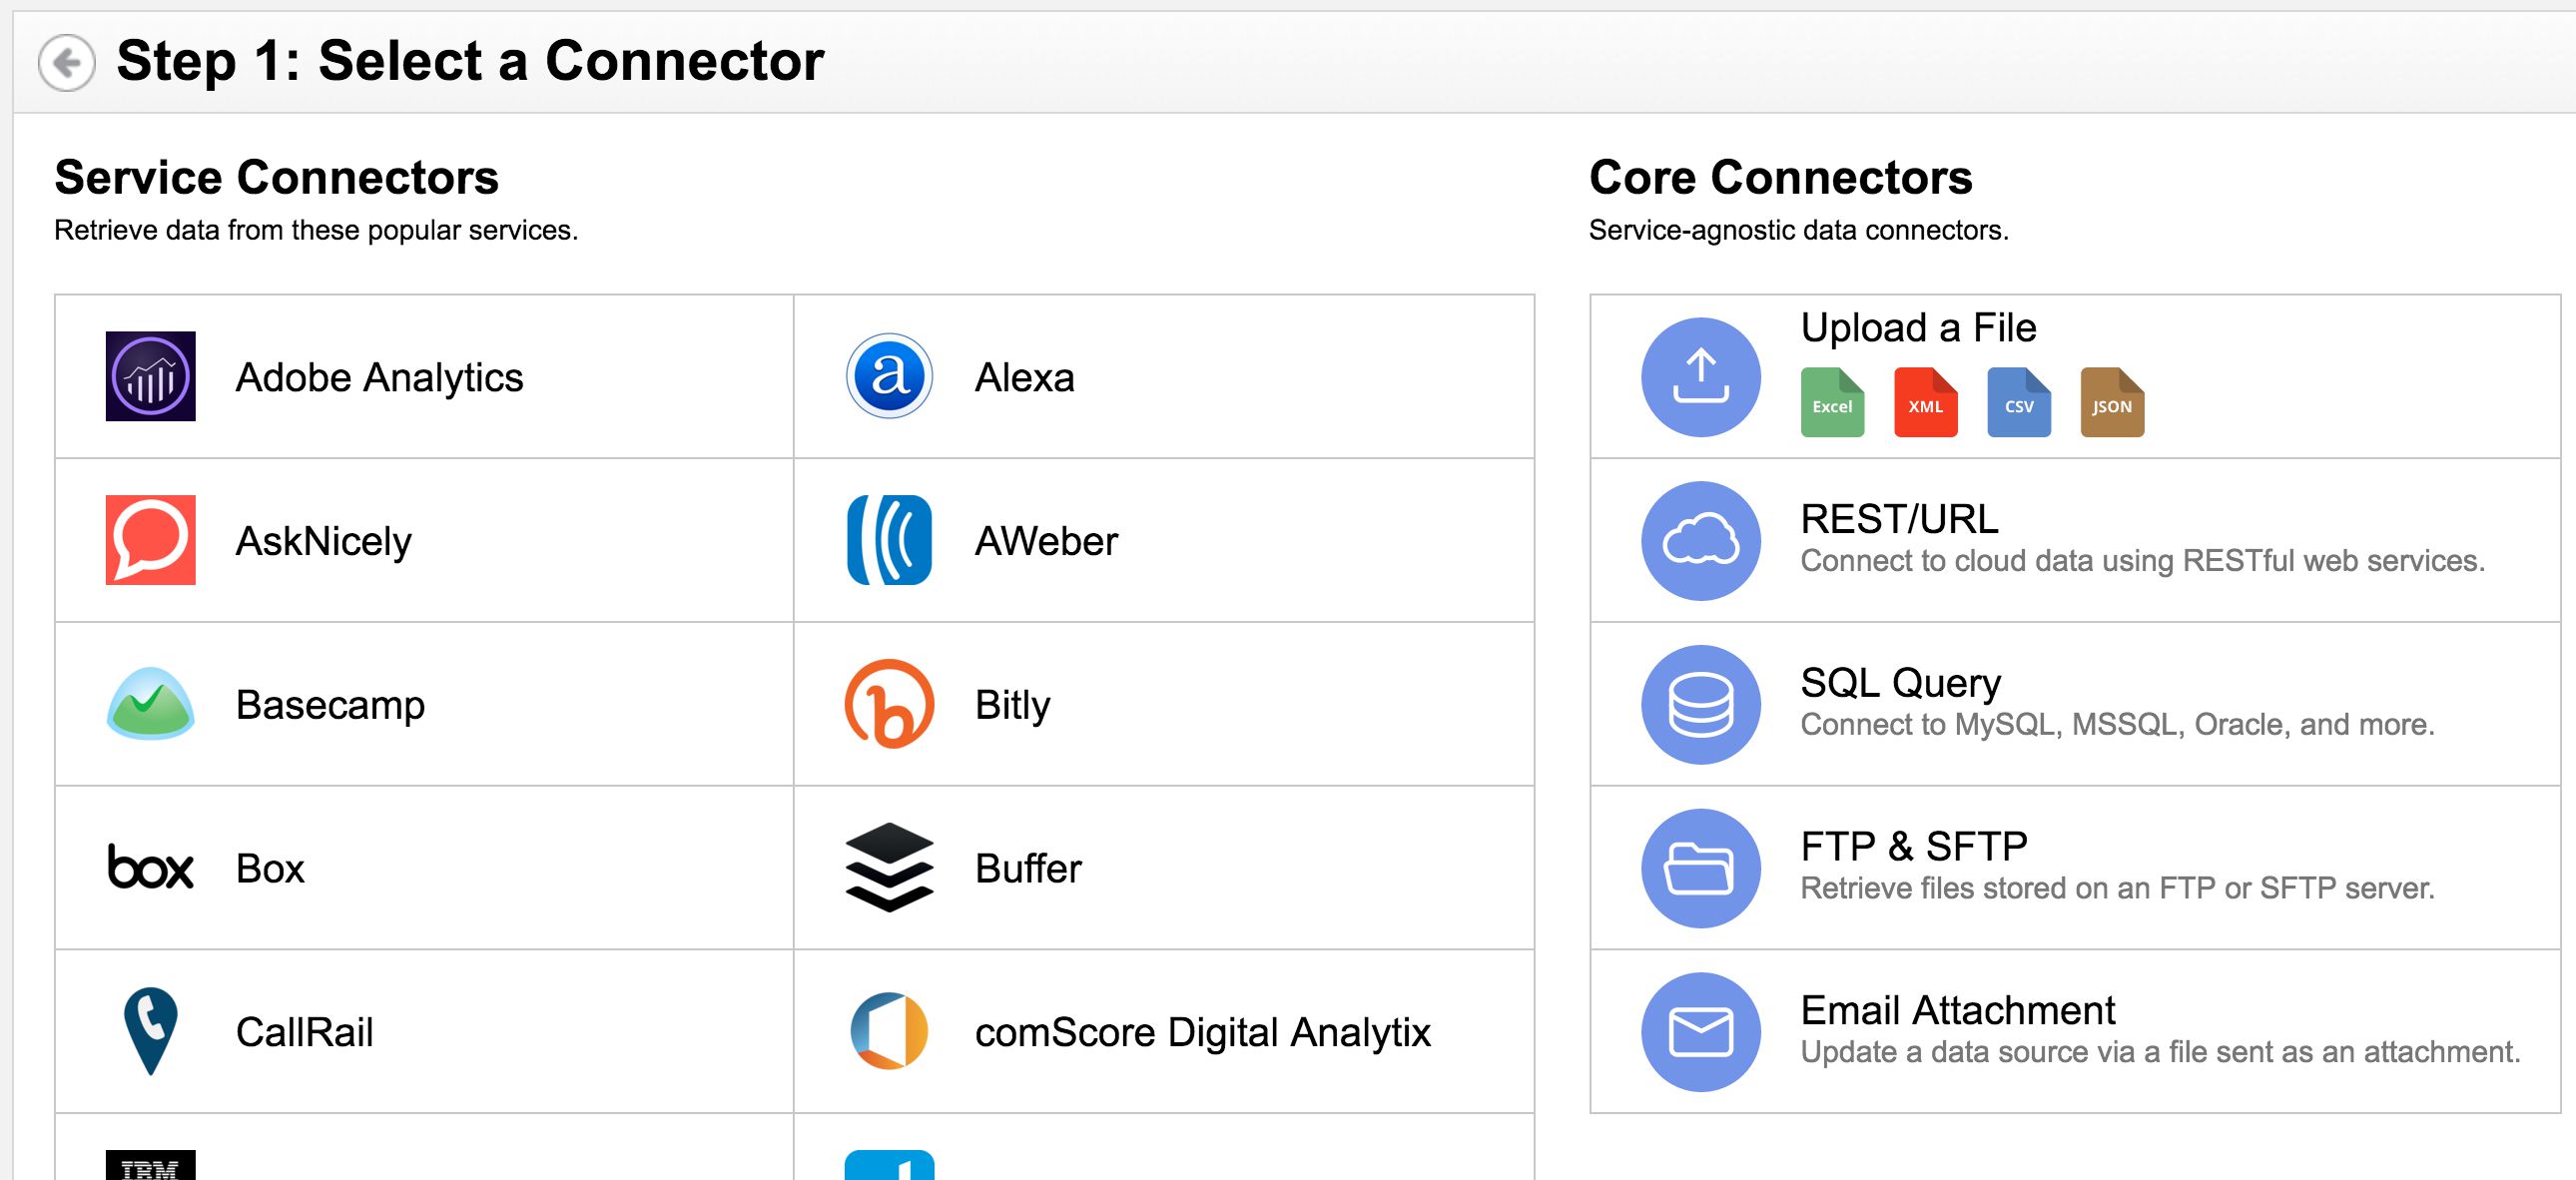The height and width of the screenshot is (1180, 2576).
Task: Go back using the arrow button
Action: point(67,63)
